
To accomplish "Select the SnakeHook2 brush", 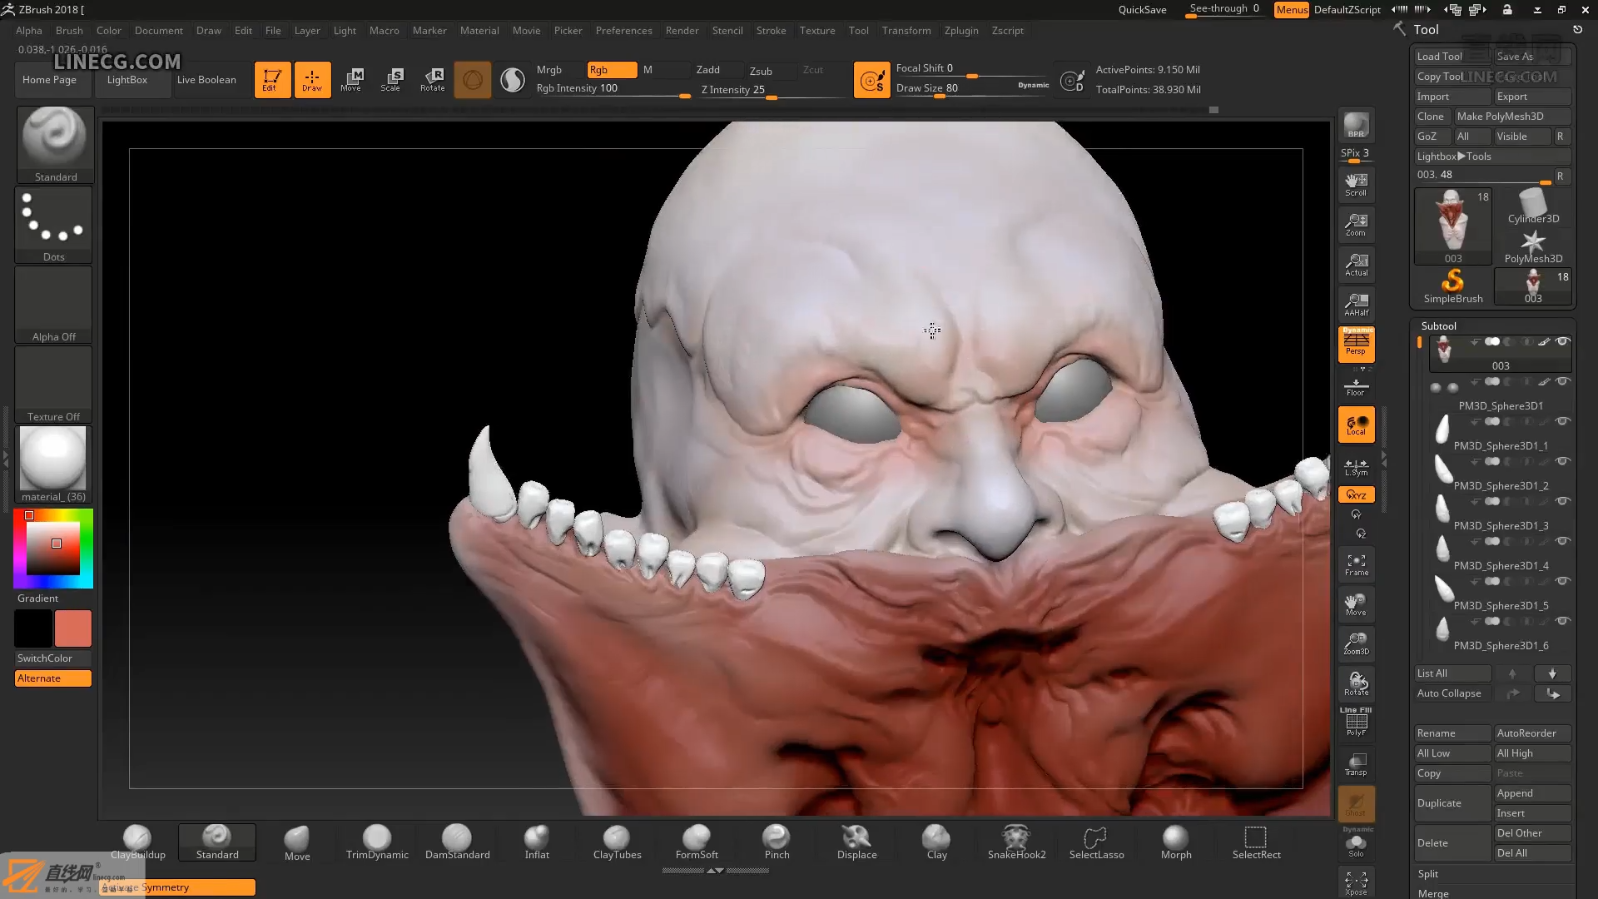I will pyautogui.click(x=1016, y=842).
